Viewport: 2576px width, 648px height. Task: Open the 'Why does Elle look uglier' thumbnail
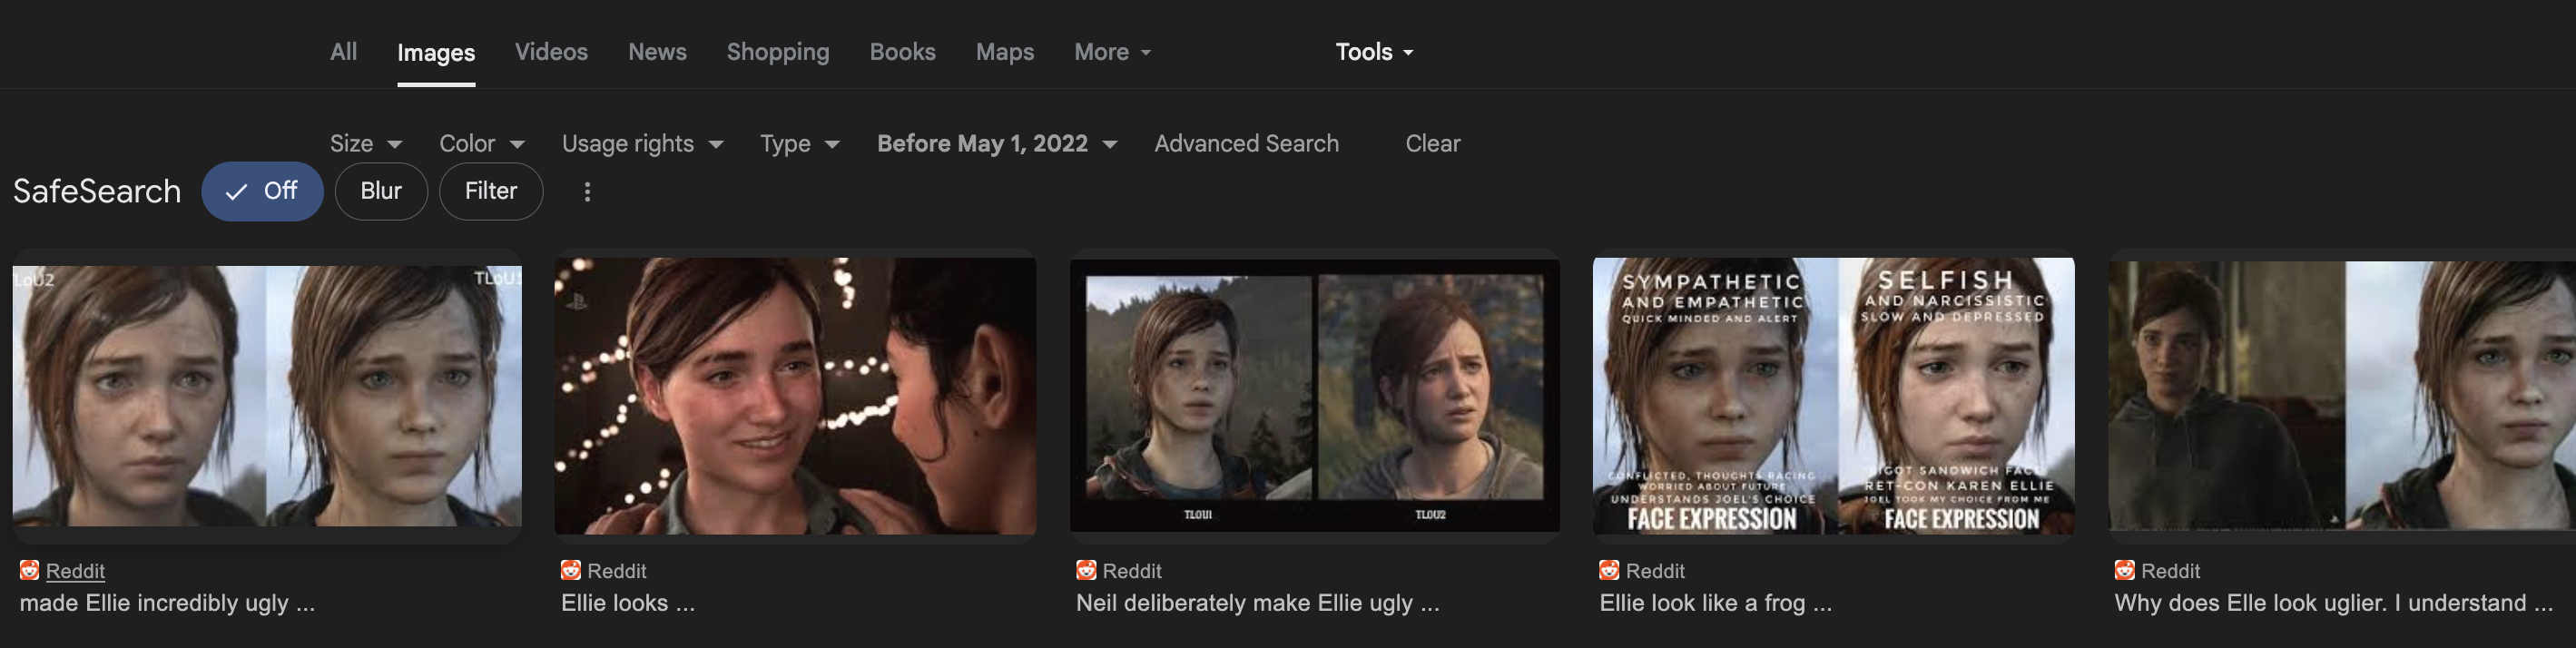coord(2342,396)
